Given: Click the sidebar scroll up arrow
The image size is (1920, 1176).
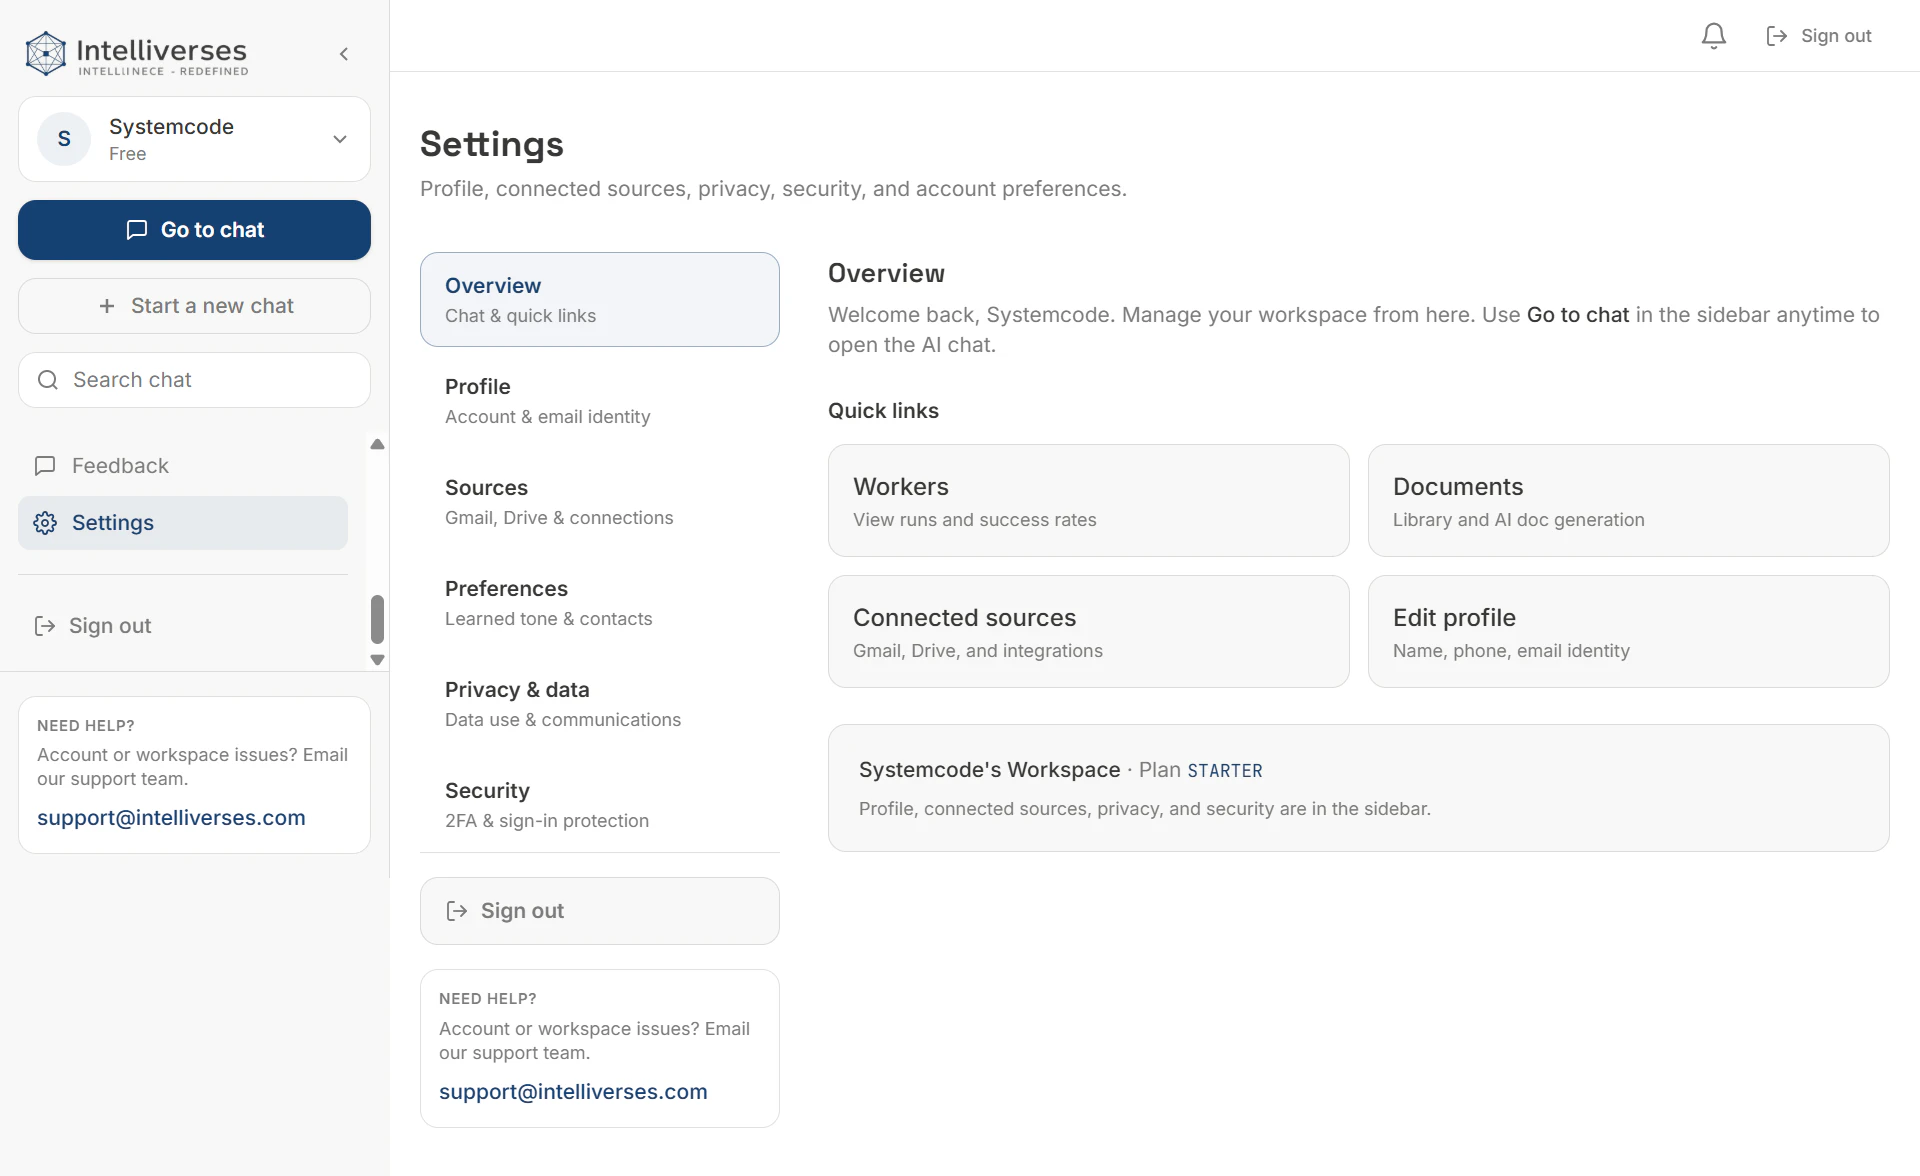Looking at the screenshot, I should point(377,444).
